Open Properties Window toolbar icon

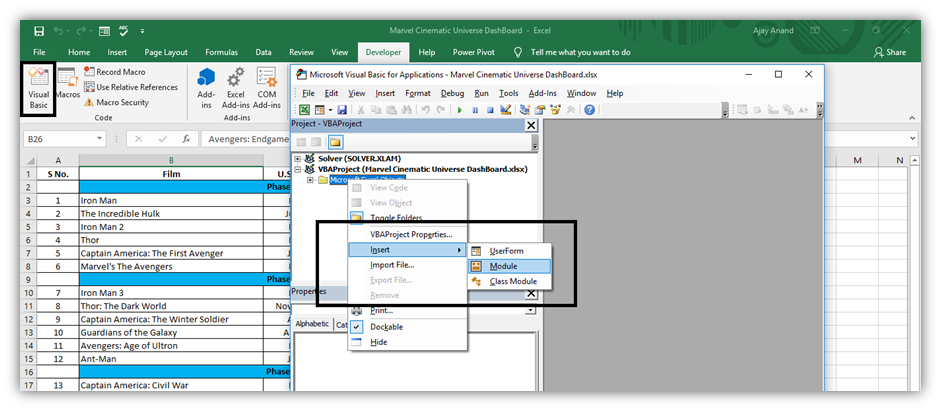pyautogui.click(x=540, y=110)
